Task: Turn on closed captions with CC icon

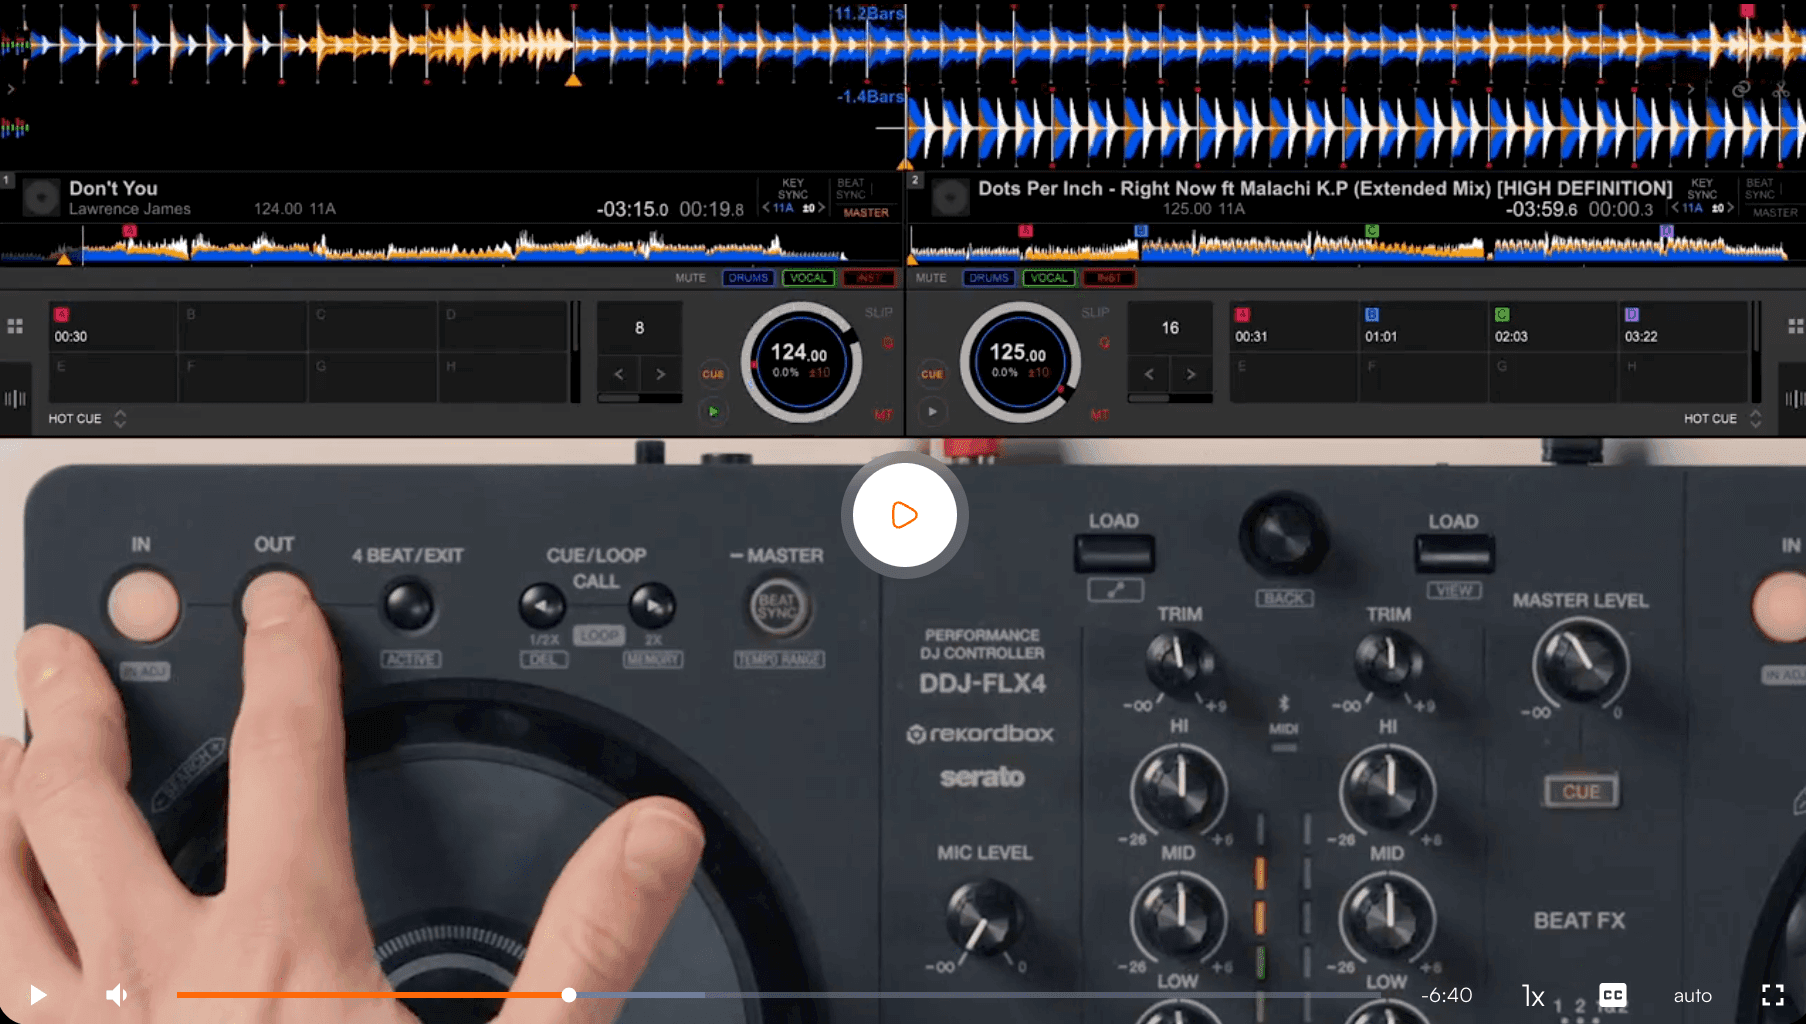Action: 1612,995
